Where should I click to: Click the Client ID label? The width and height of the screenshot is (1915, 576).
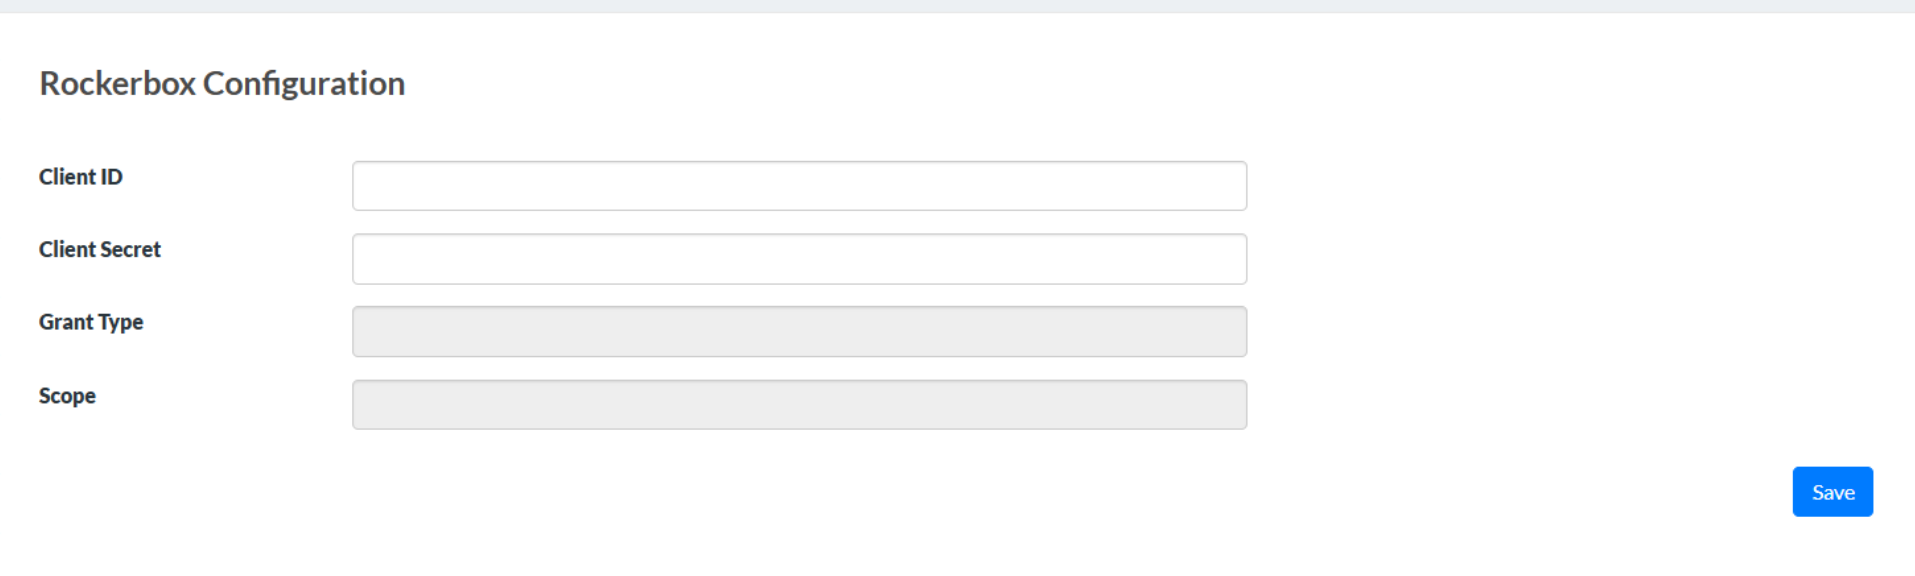[x=81, y=177]
